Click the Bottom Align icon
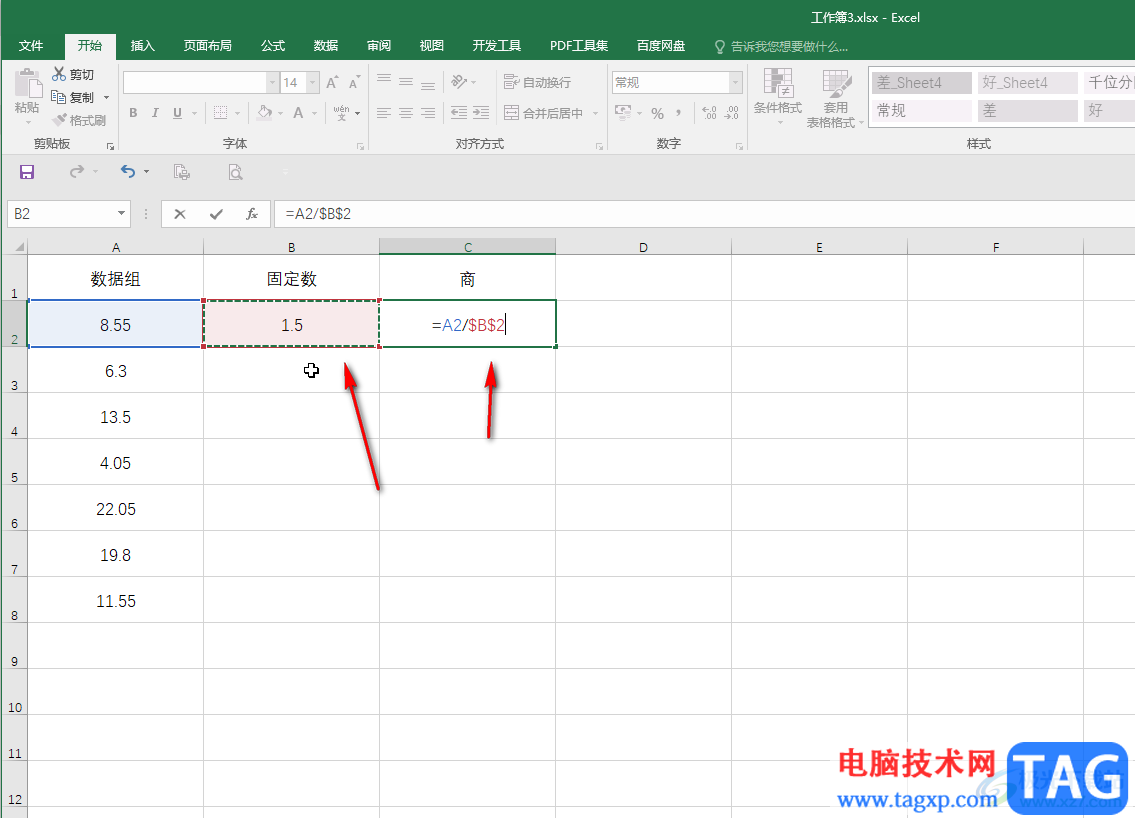The width and height of the screenshot is (1135, 818). 429,83
